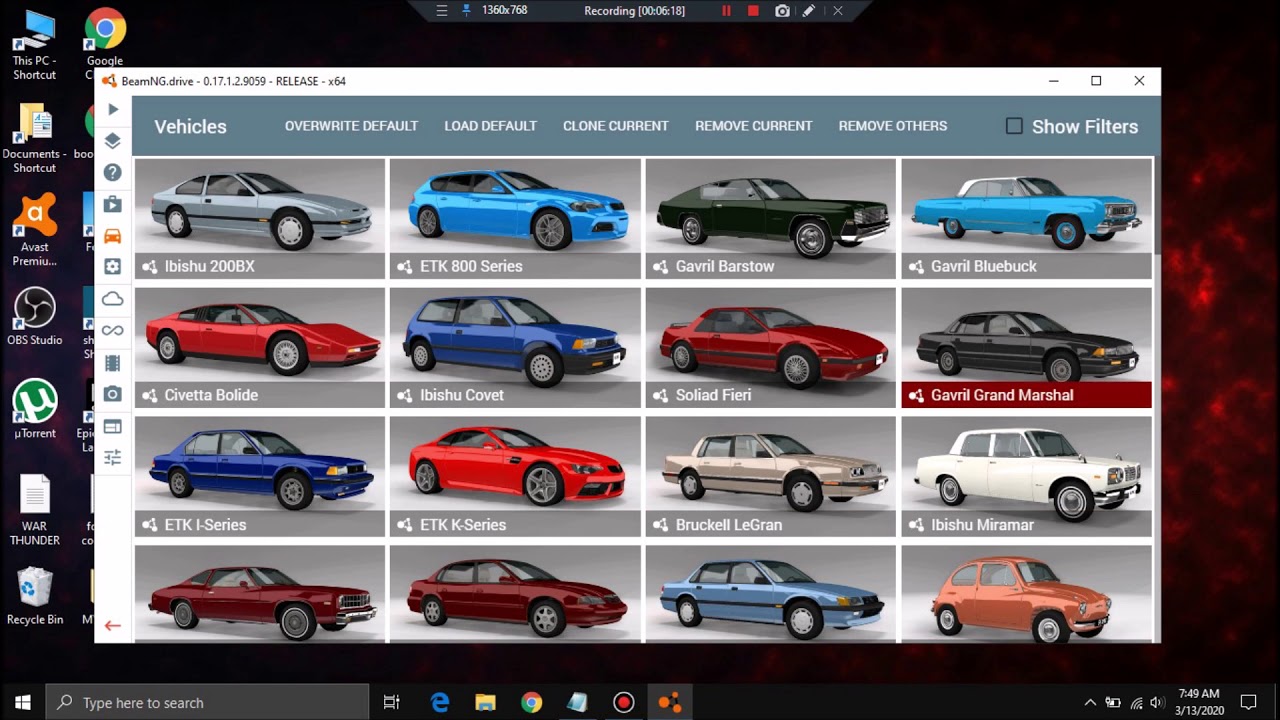Select the Soliad Fieri vehicle
The width and height of the screenshot is (1280, 720).
click(771, 347)
